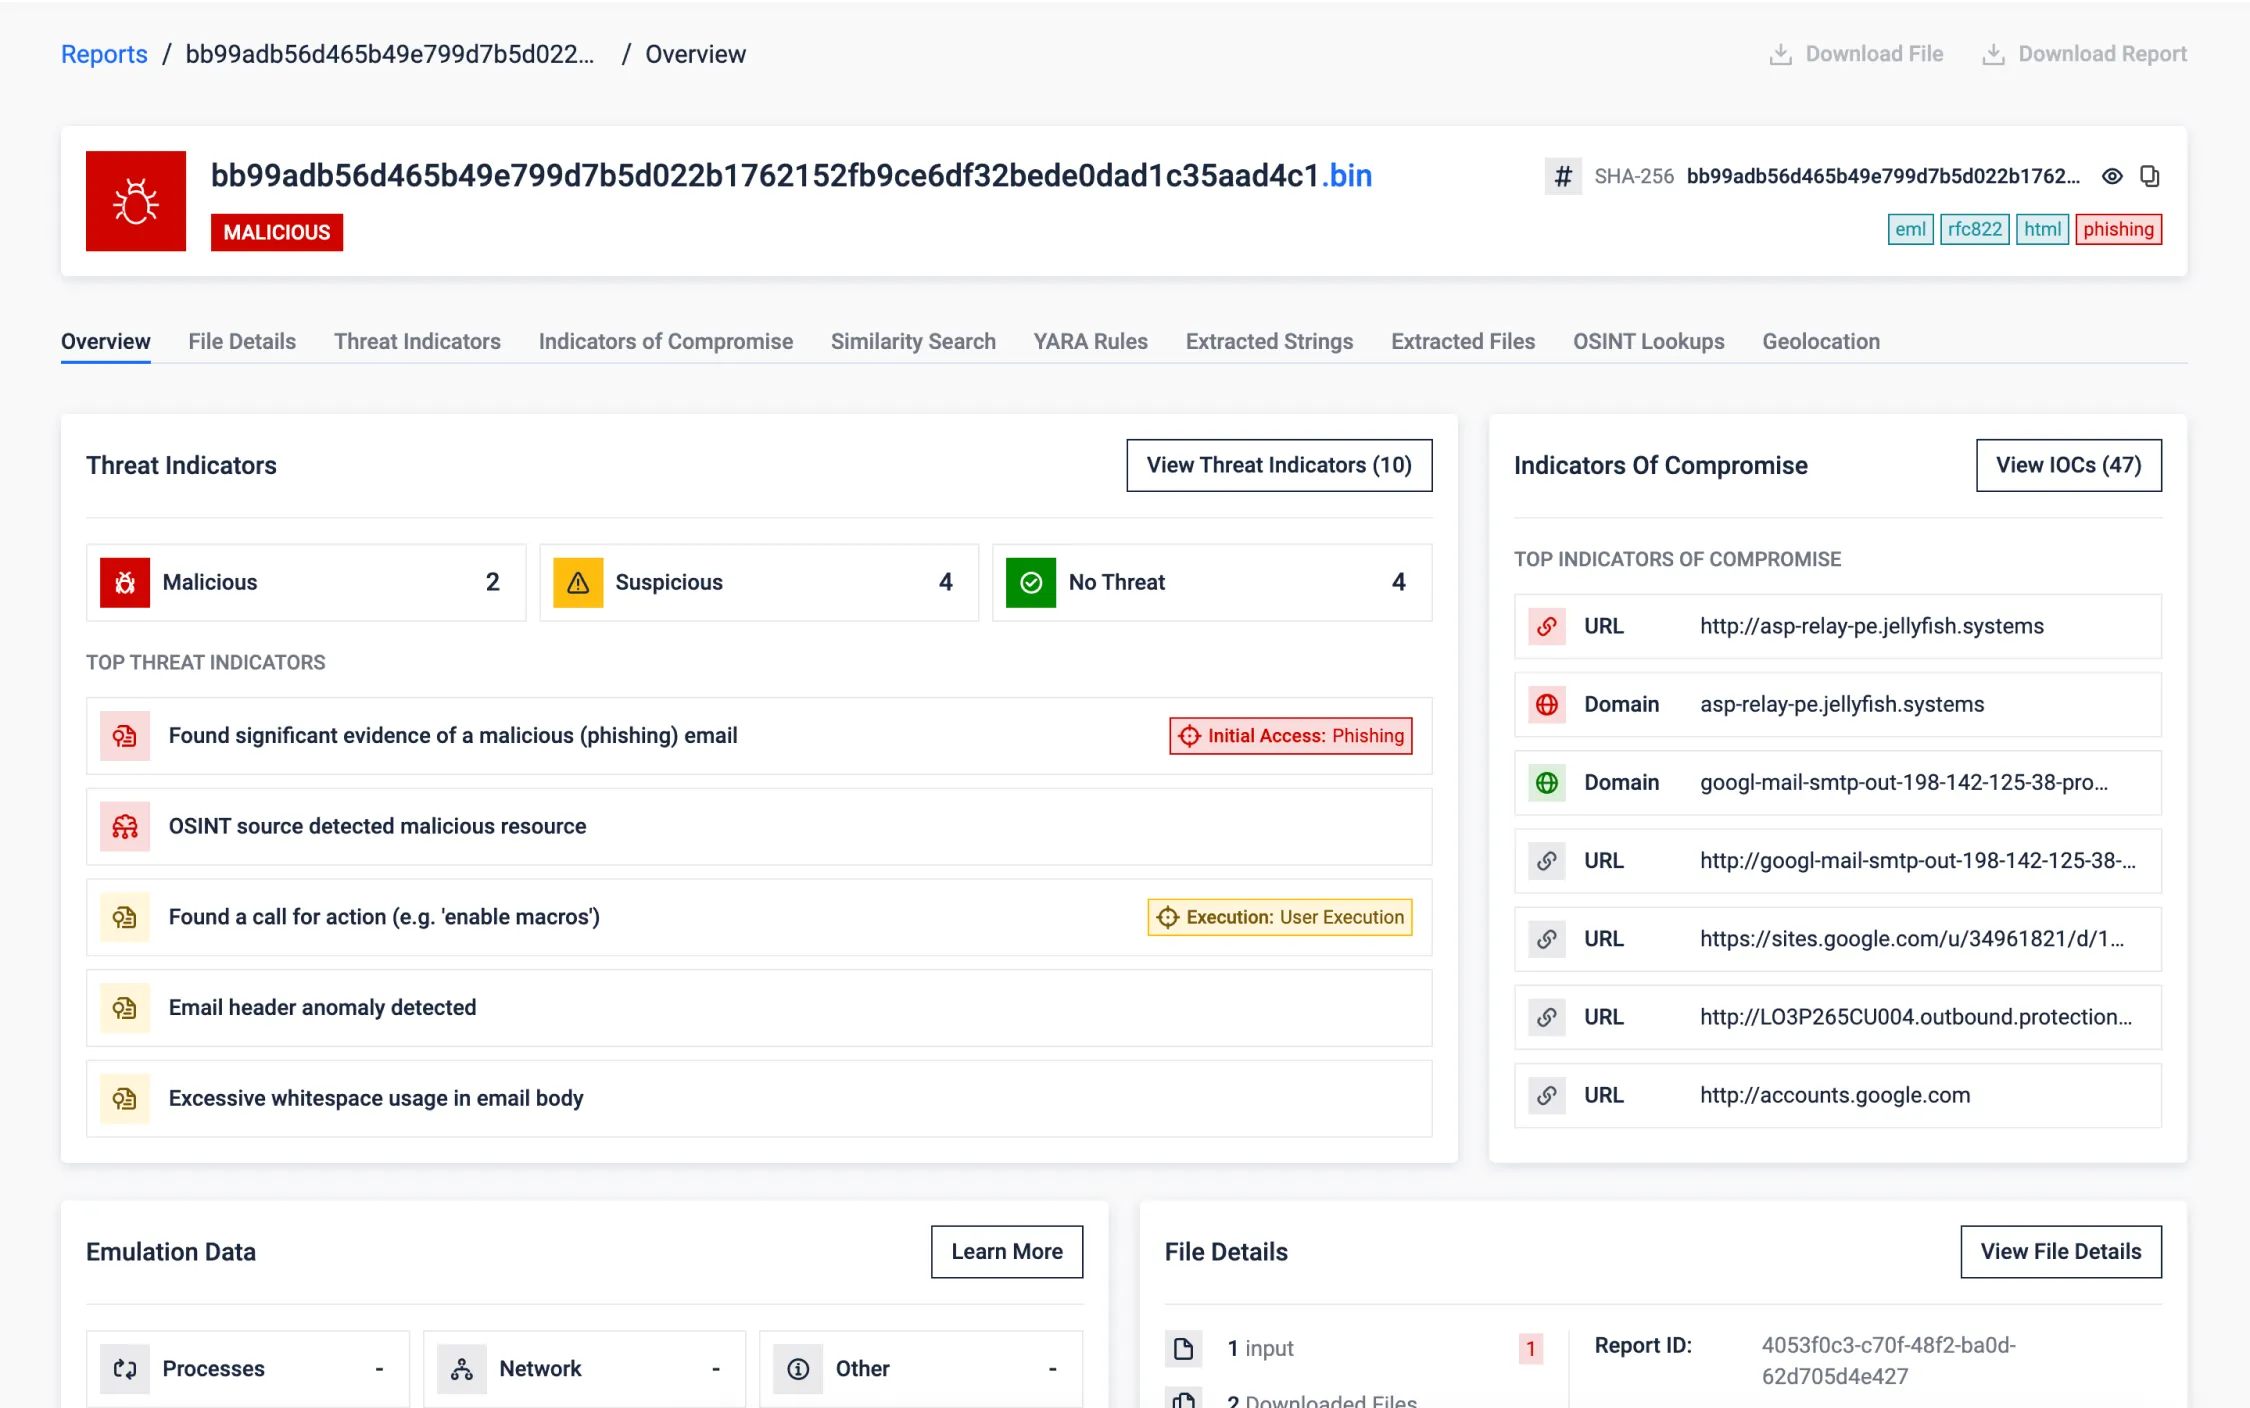Click OSINT source detected indicator icon
The height and width of the screenshot is (1408, 2250).
pos(125,826)
